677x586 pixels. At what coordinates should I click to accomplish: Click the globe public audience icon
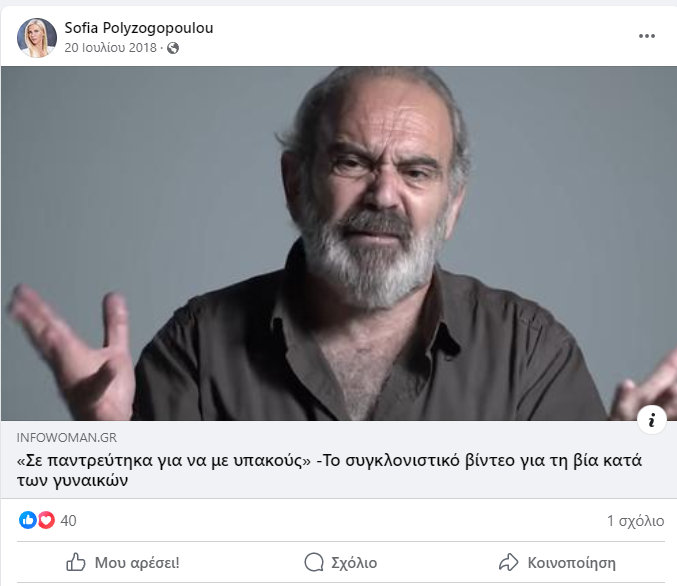[x=173, y=48]
